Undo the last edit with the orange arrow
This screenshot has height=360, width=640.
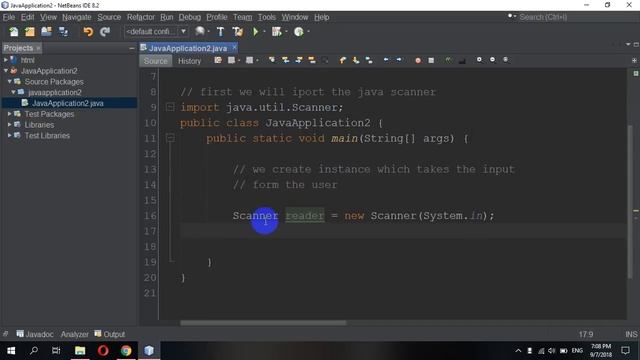pyautogui.click(x=88, y=31)
